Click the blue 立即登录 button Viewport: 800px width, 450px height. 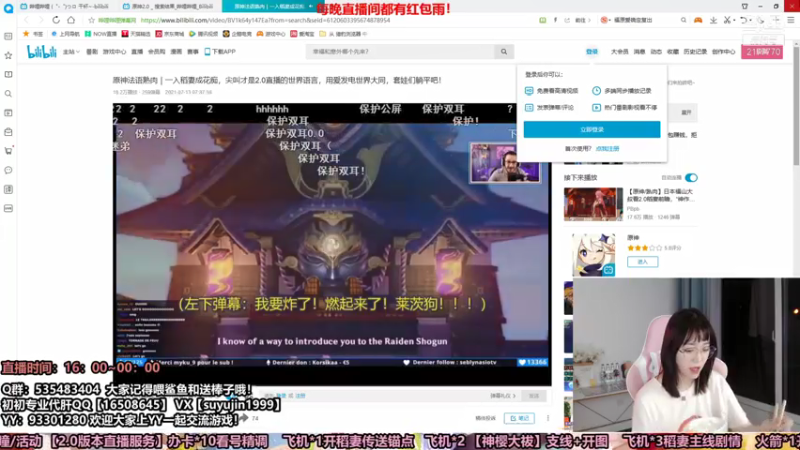pos(592,130)
